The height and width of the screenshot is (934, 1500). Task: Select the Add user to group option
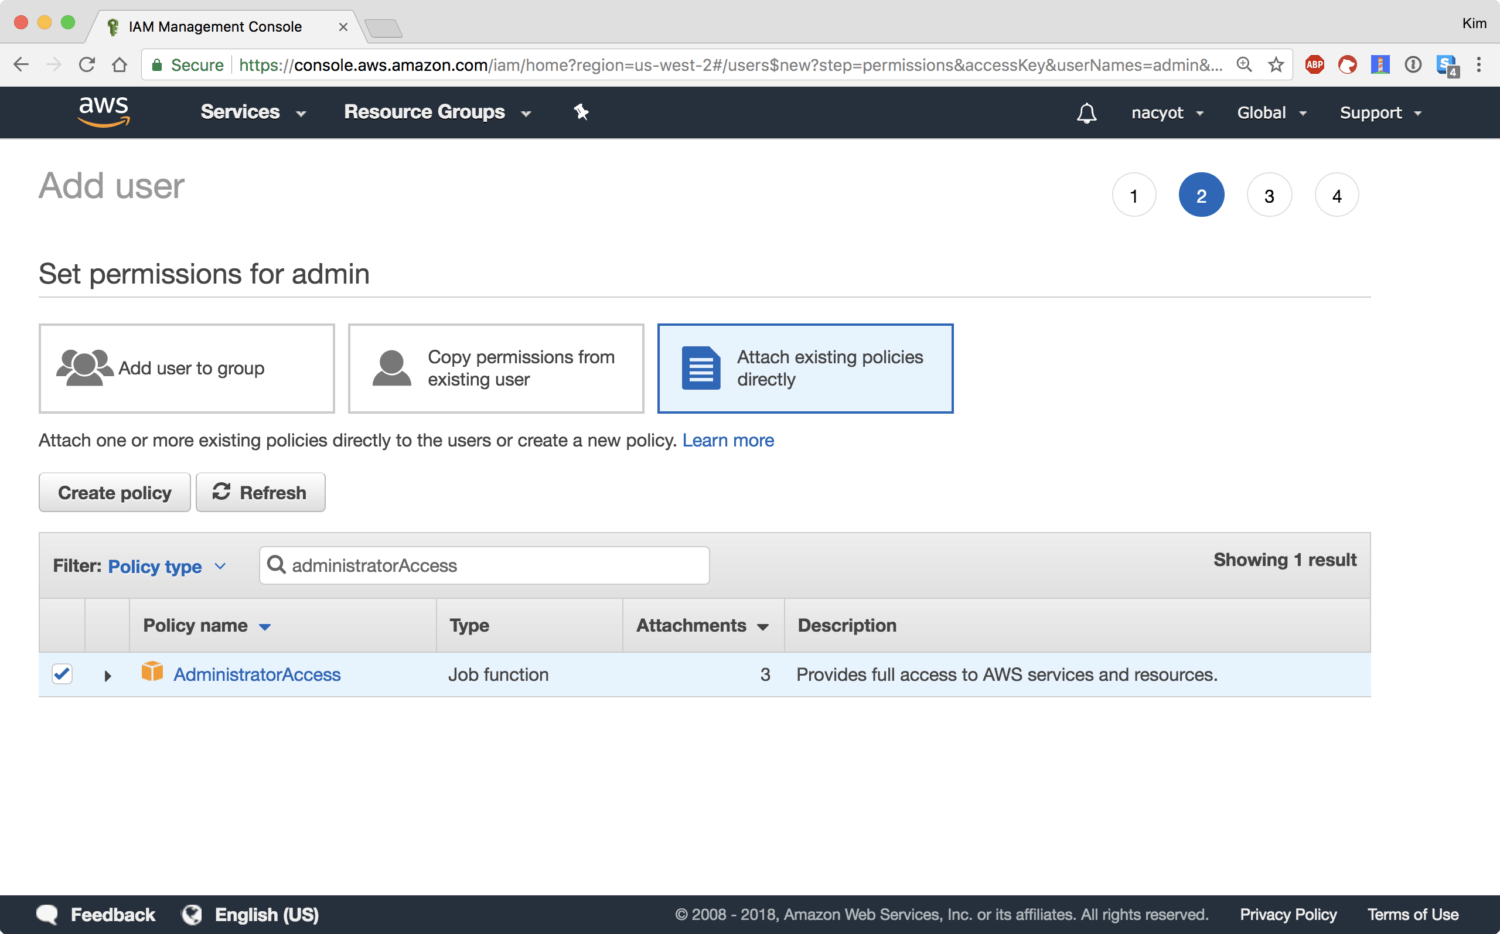pos(187,368)
